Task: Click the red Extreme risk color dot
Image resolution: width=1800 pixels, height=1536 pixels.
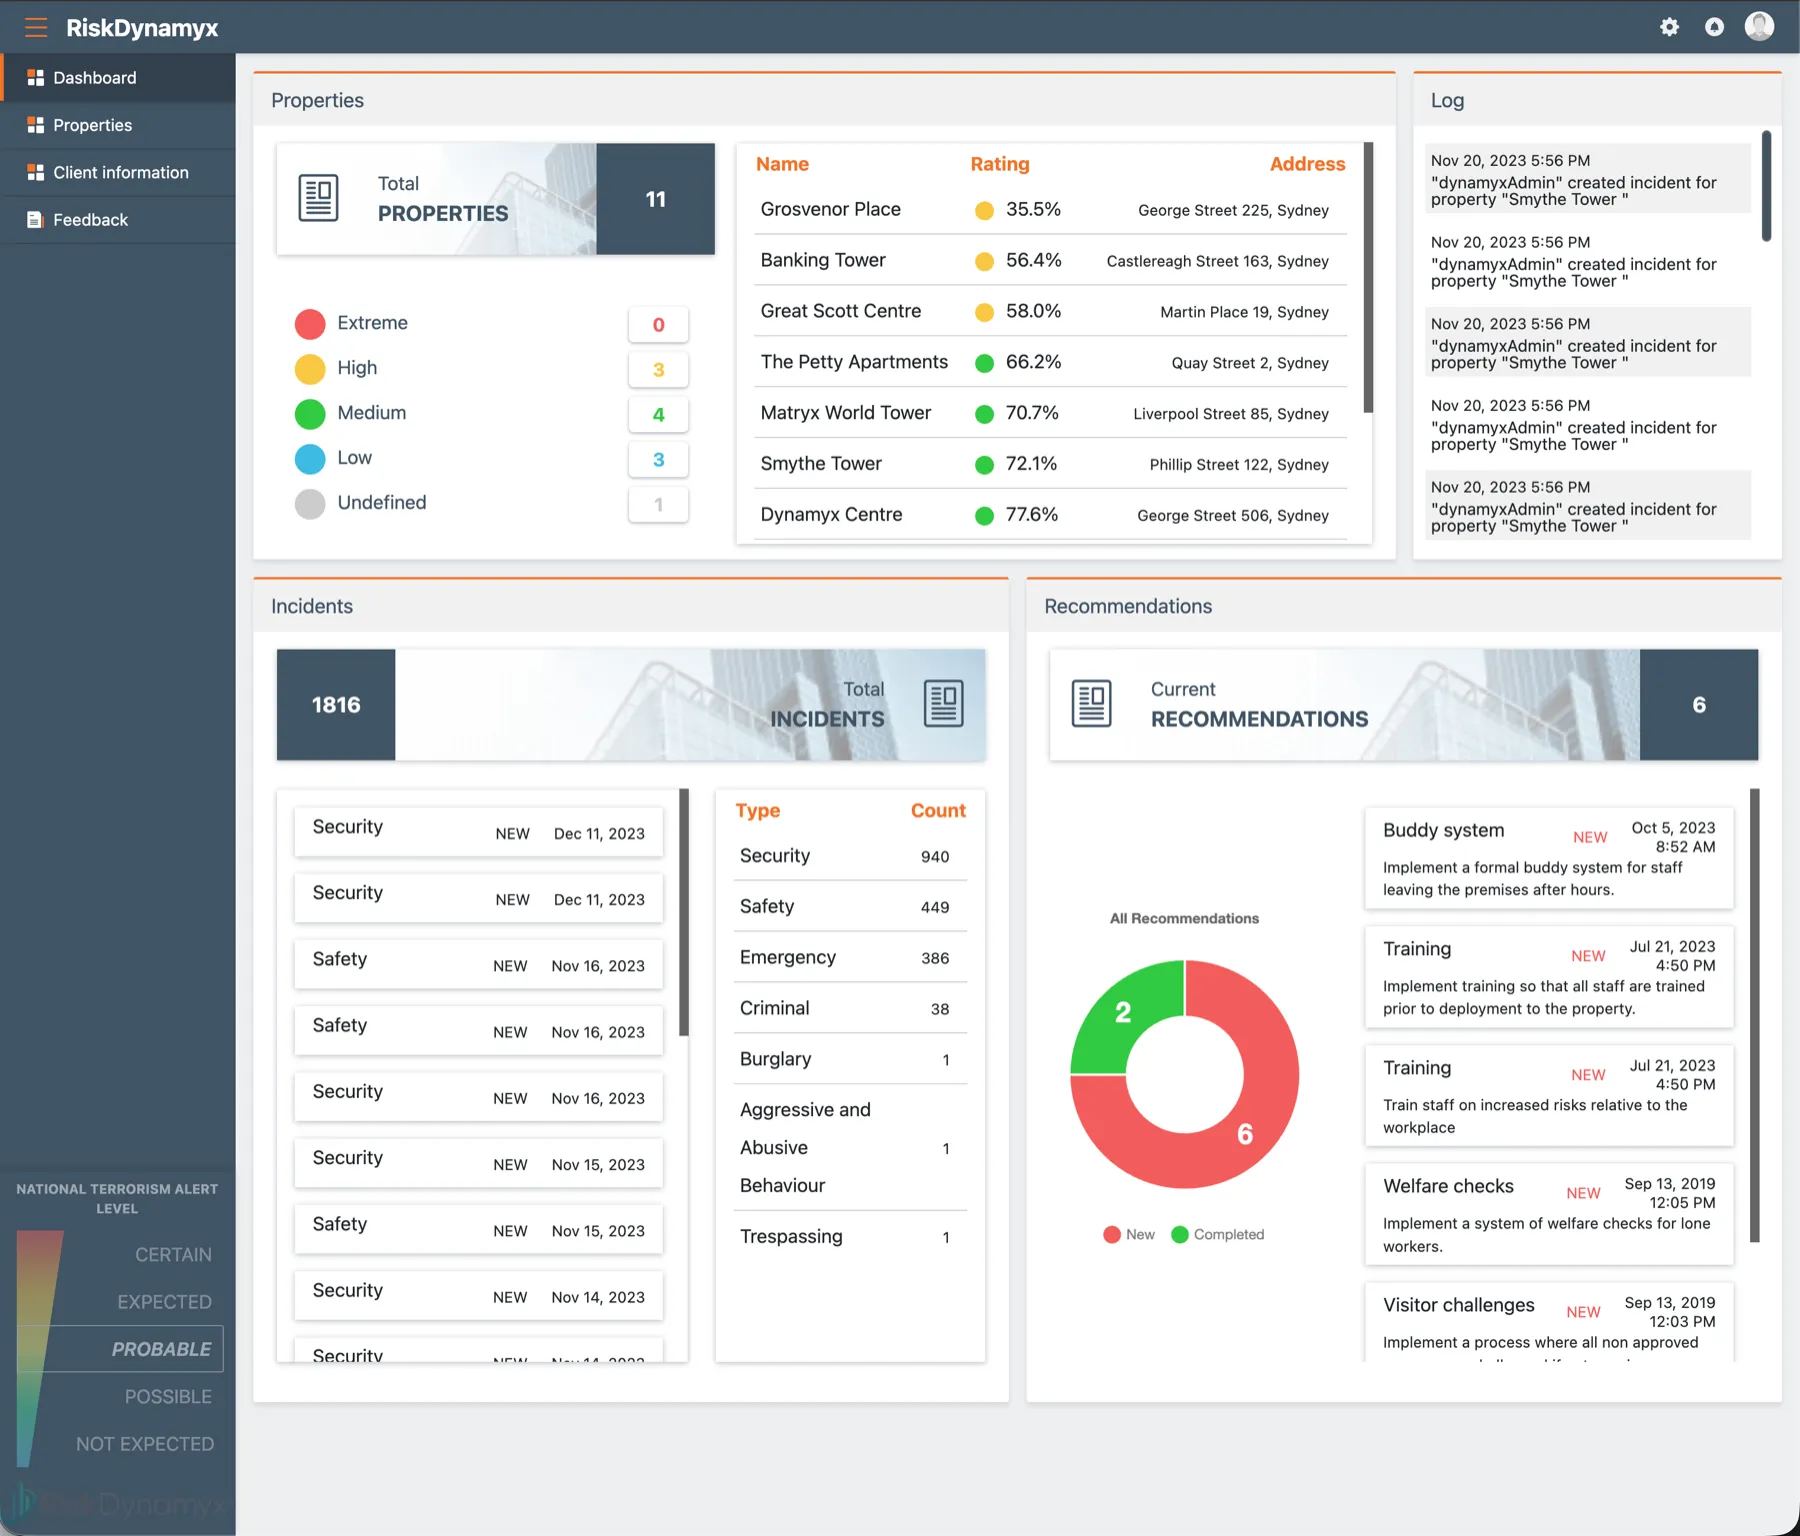Action: pyautogui.click(x=310, y=323)
